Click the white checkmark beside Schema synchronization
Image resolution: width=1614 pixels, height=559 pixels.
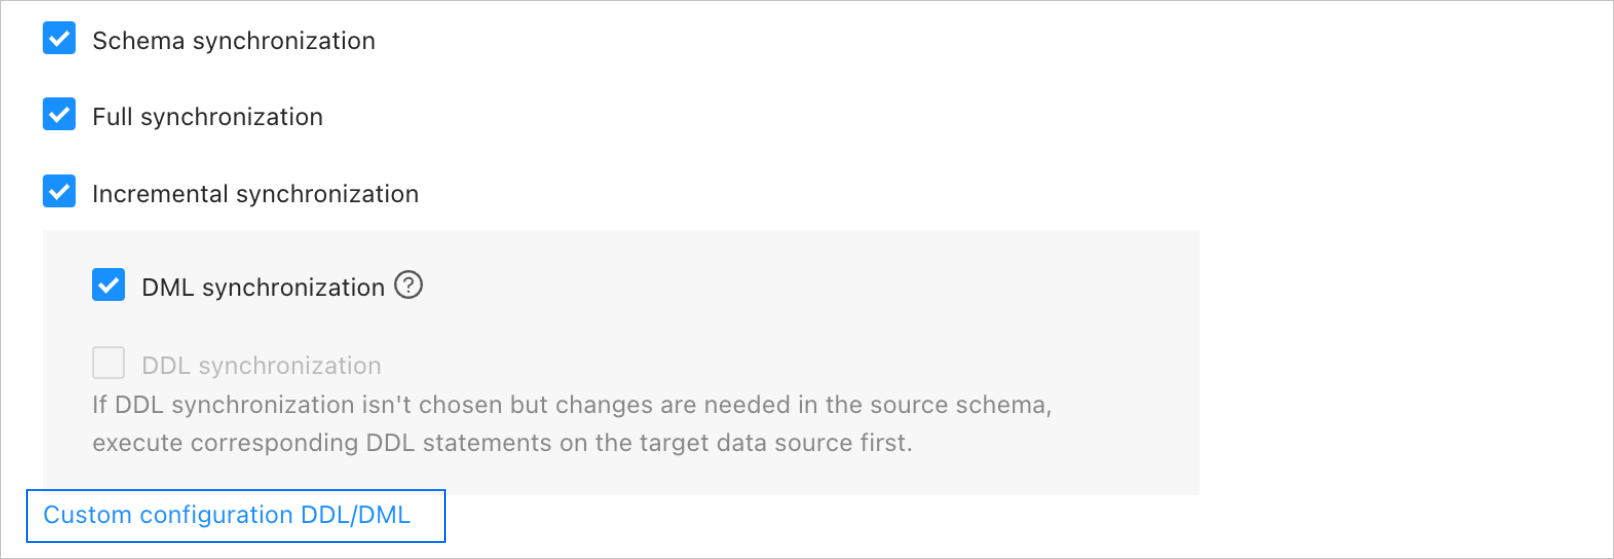tap(59, 39)
